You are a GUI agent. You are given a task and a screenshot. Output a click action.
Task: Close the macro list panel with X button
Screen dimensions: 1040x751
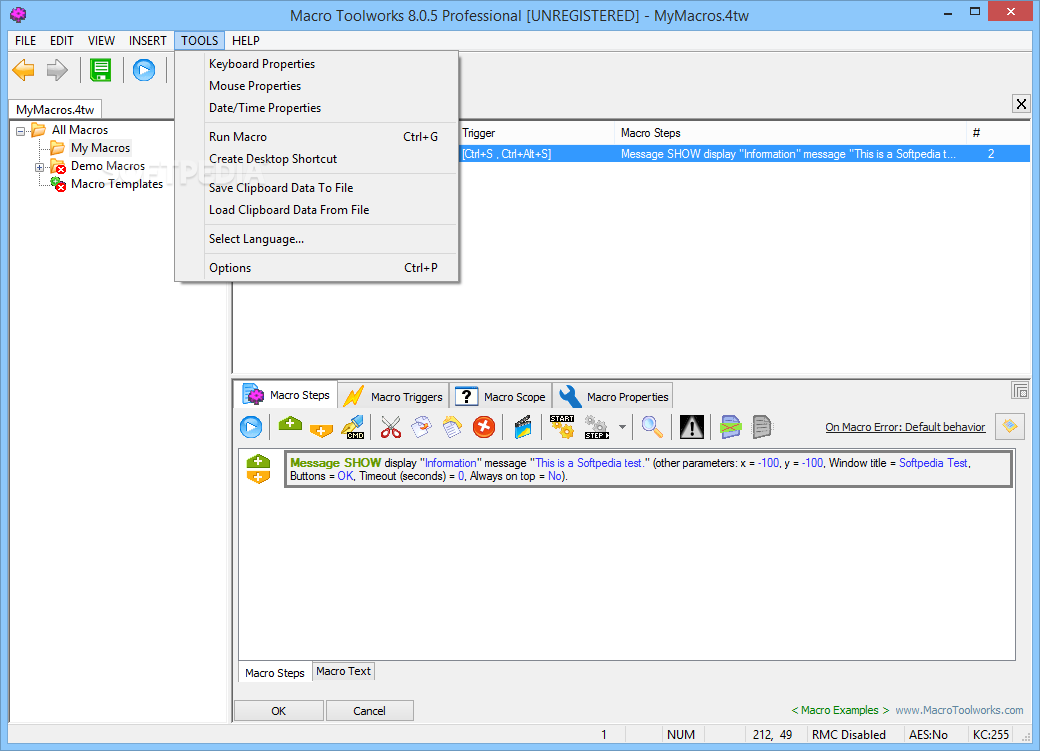point(1021,103)
